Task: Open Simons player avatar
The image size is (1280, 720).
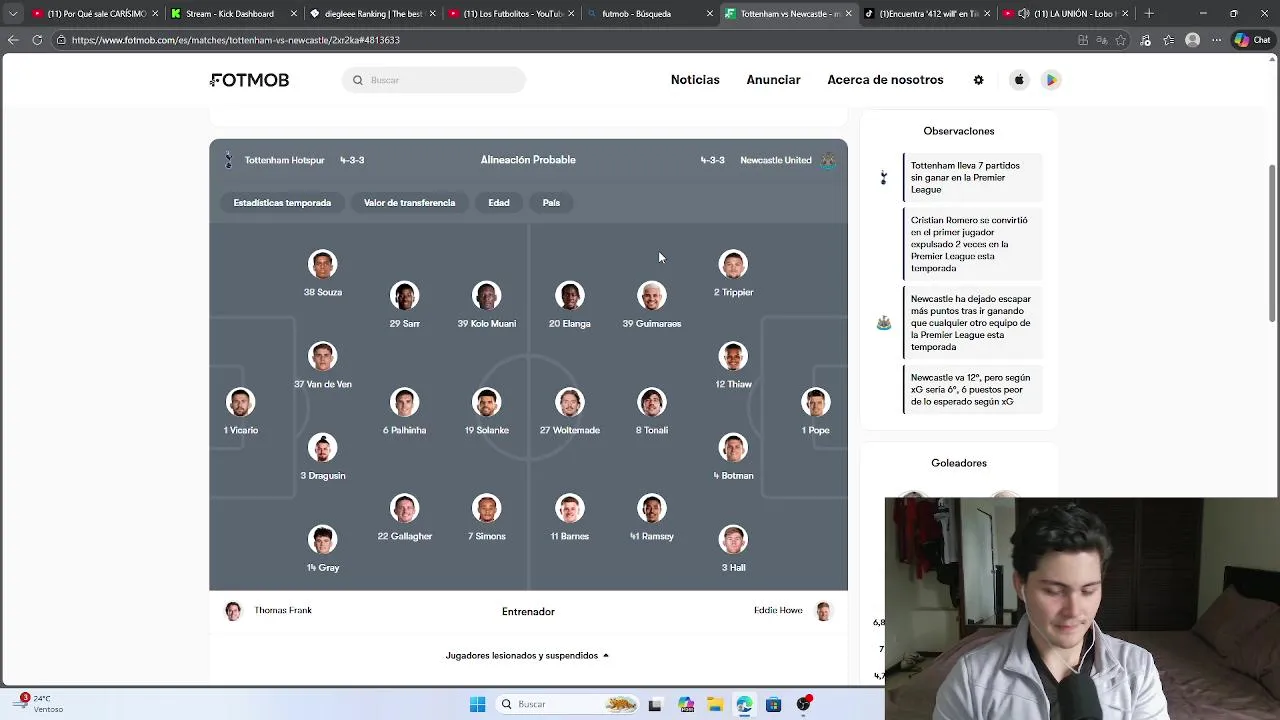Action: tap(486, 508)
